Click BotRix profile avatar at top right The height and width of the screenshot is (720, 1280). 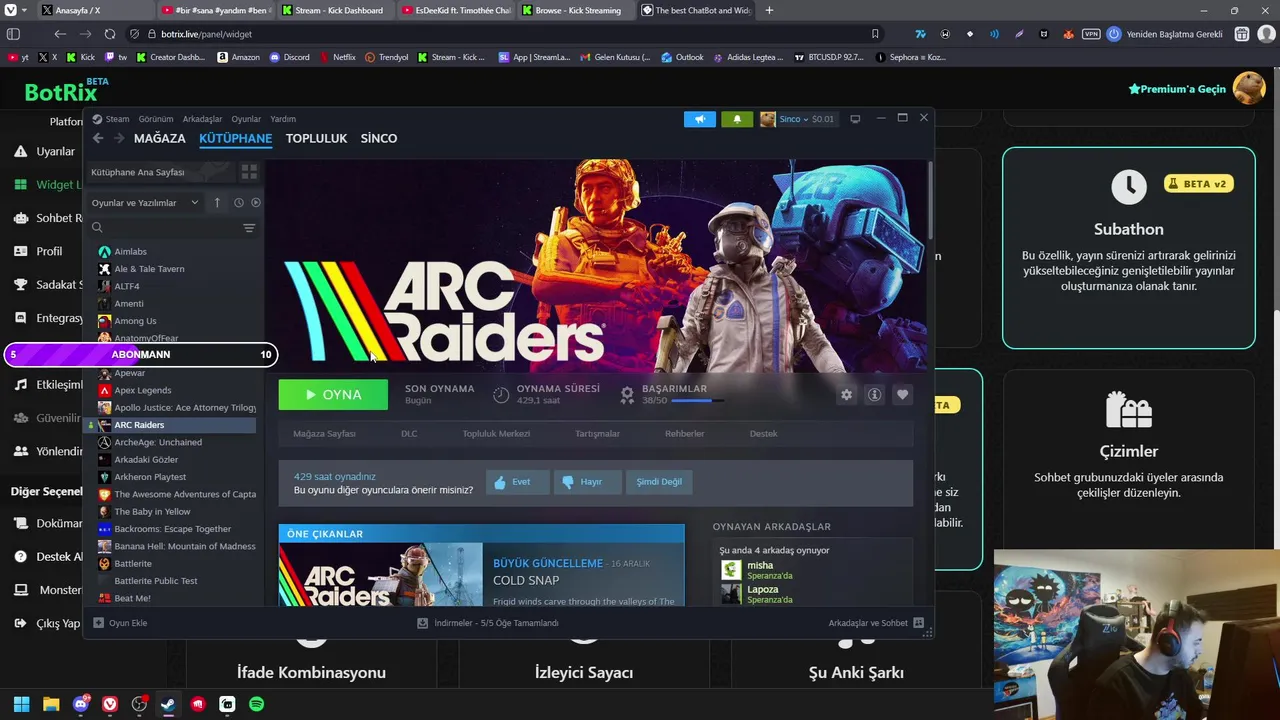(x=1249, y=88)
